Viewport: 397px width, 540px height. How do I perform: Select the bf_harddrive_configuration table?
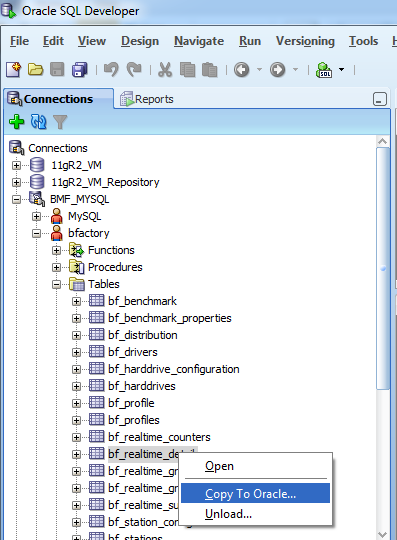click(174, 369)
